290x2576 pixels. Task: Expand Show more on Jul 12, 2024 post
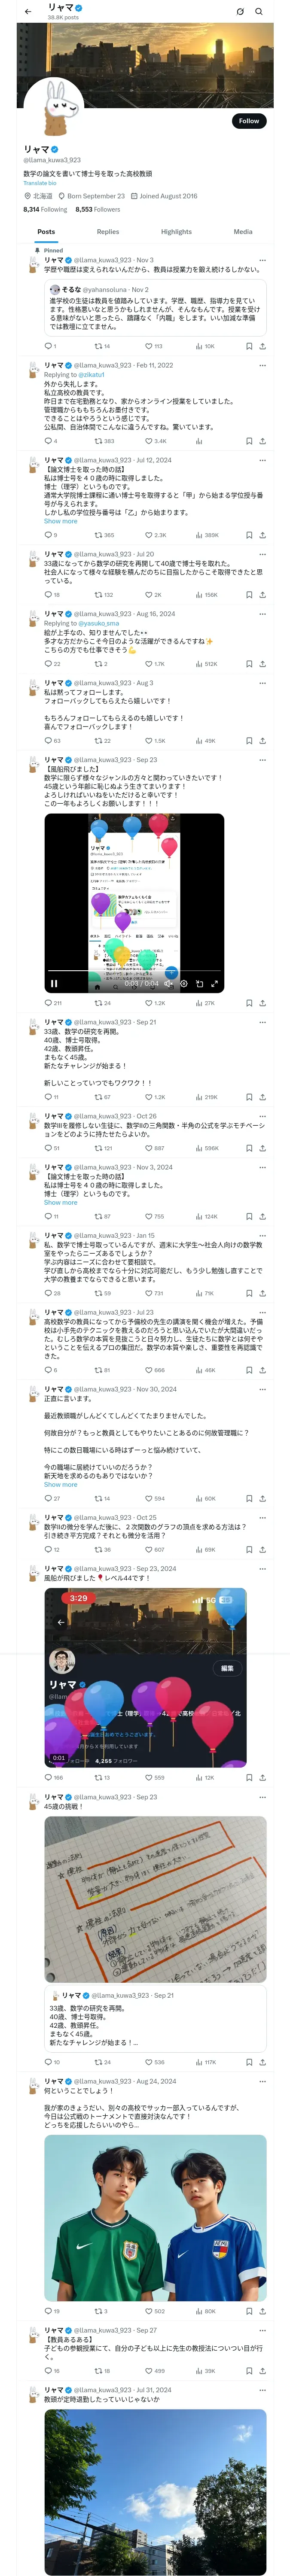tap(60, 521)
